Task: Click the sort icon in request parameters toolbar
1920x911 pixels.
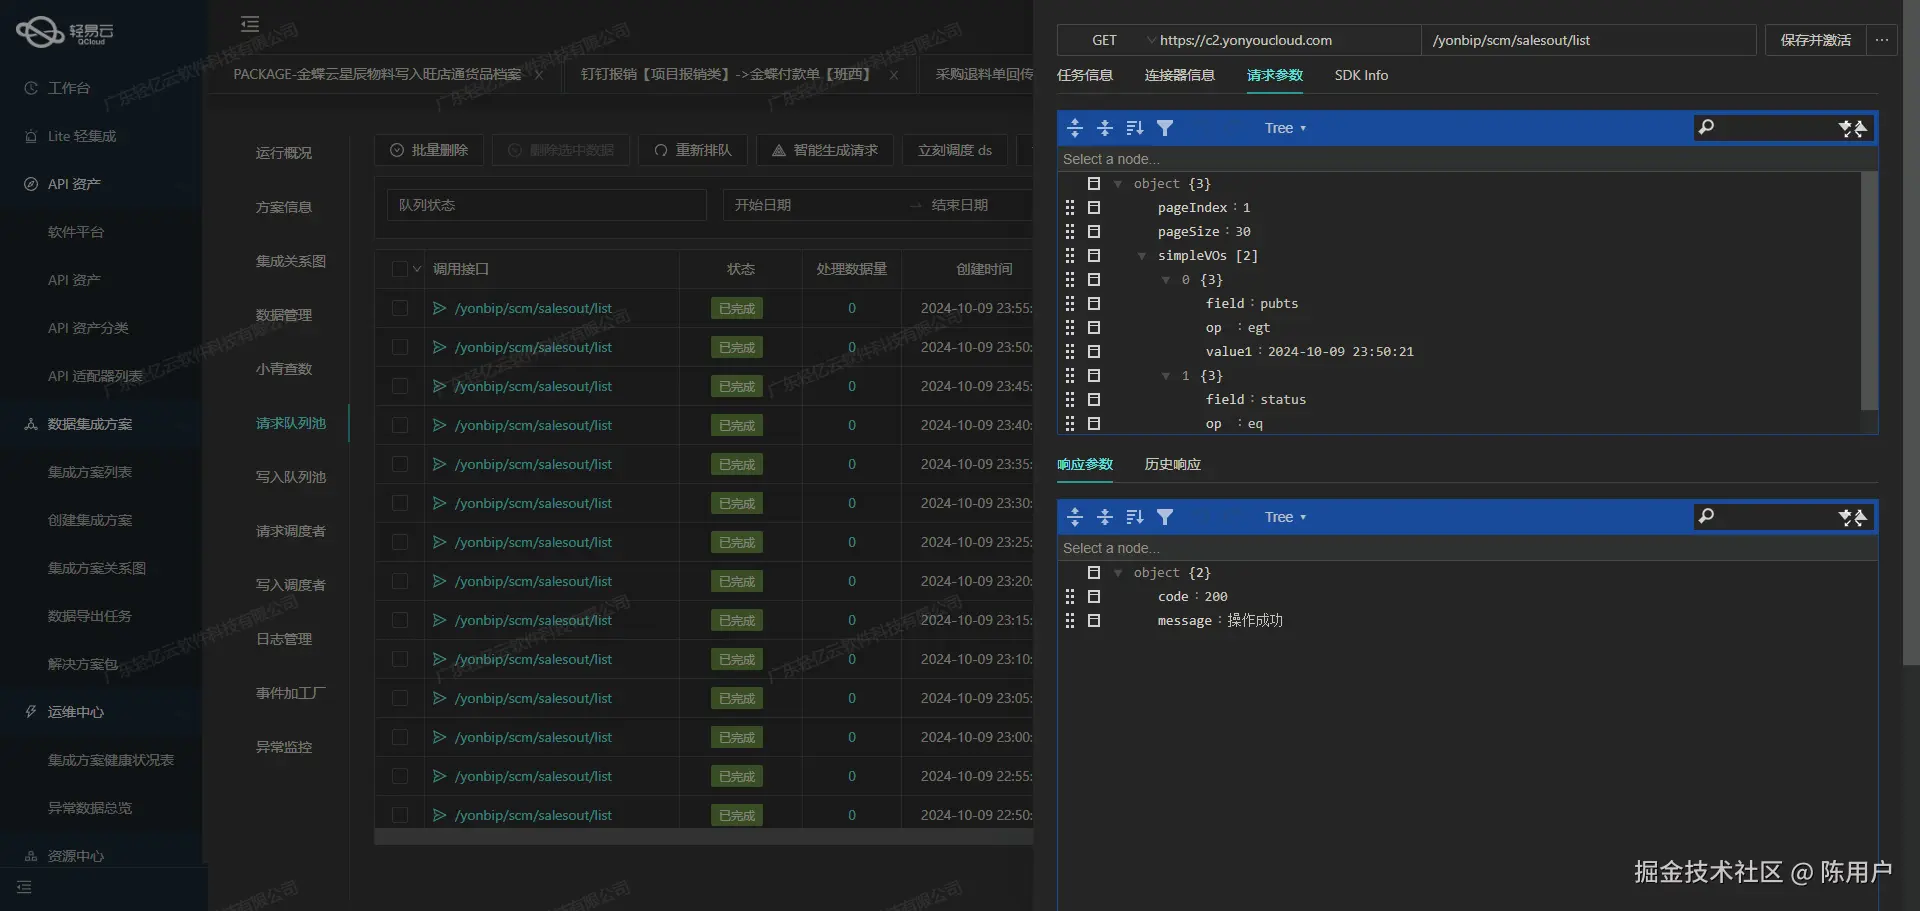Action: [1134, 128]
